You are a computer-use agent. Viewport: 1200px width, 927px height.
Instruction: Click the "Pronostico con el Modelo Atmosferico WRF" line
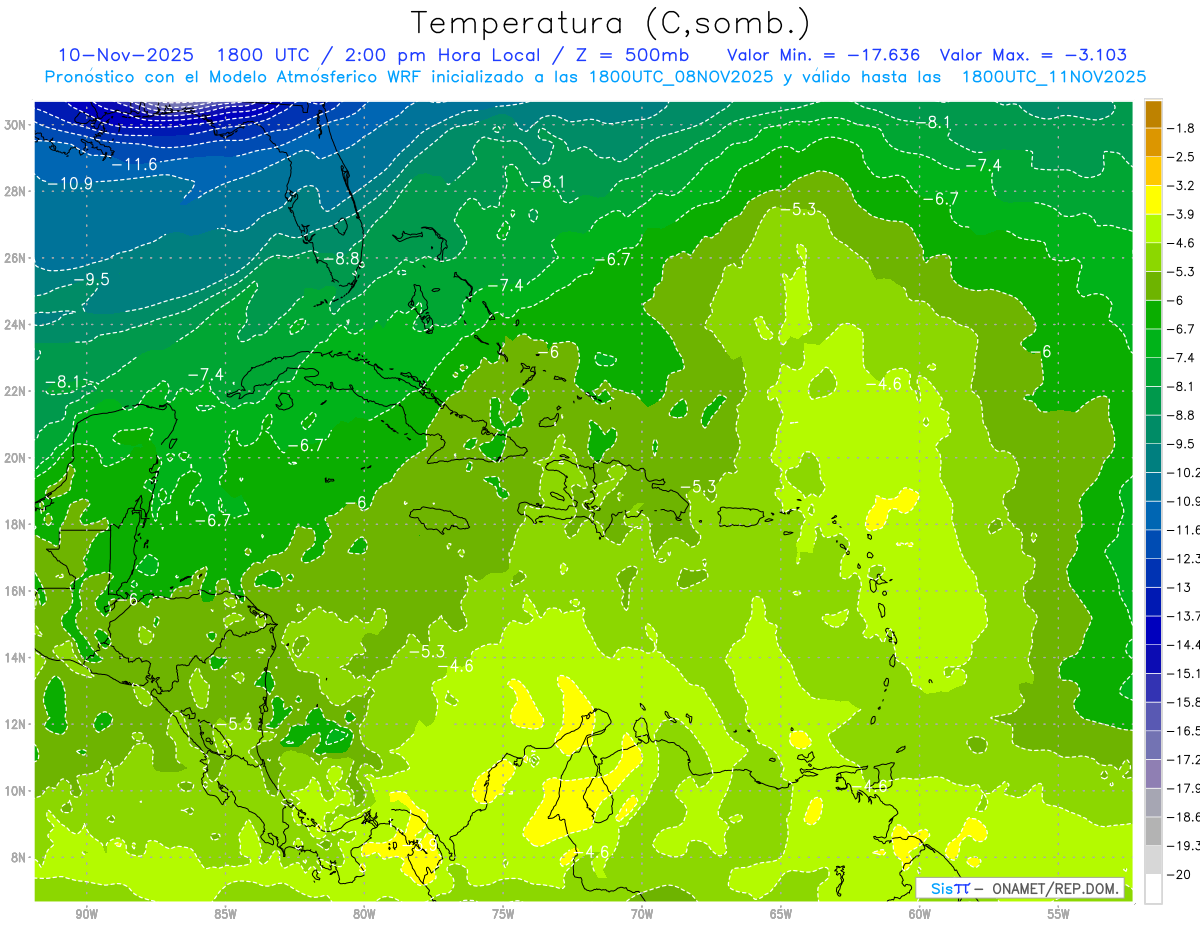point(596,77)
